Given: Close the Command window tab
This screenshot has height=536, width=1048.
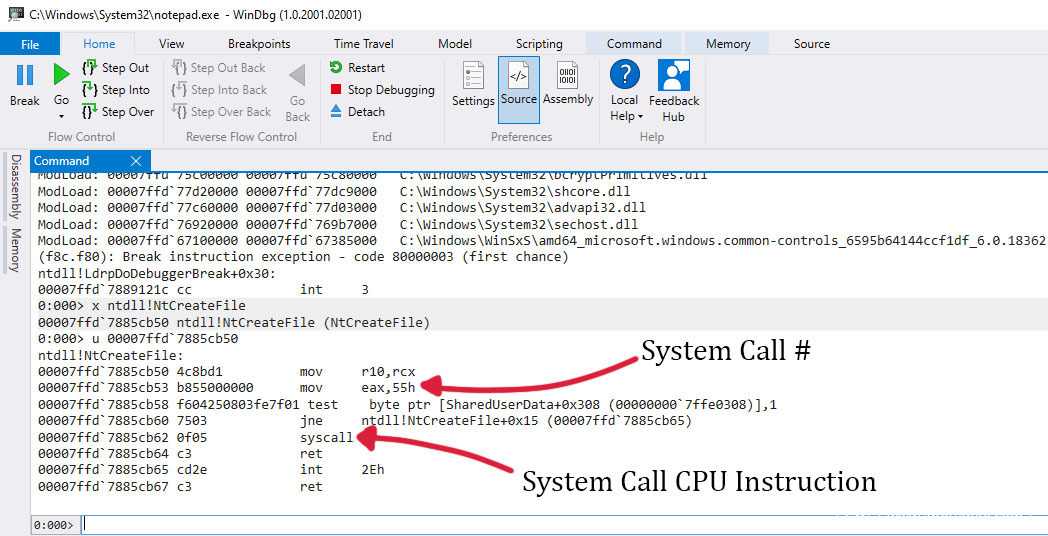Looking at the screenshot, I should [x=136, y=161].
